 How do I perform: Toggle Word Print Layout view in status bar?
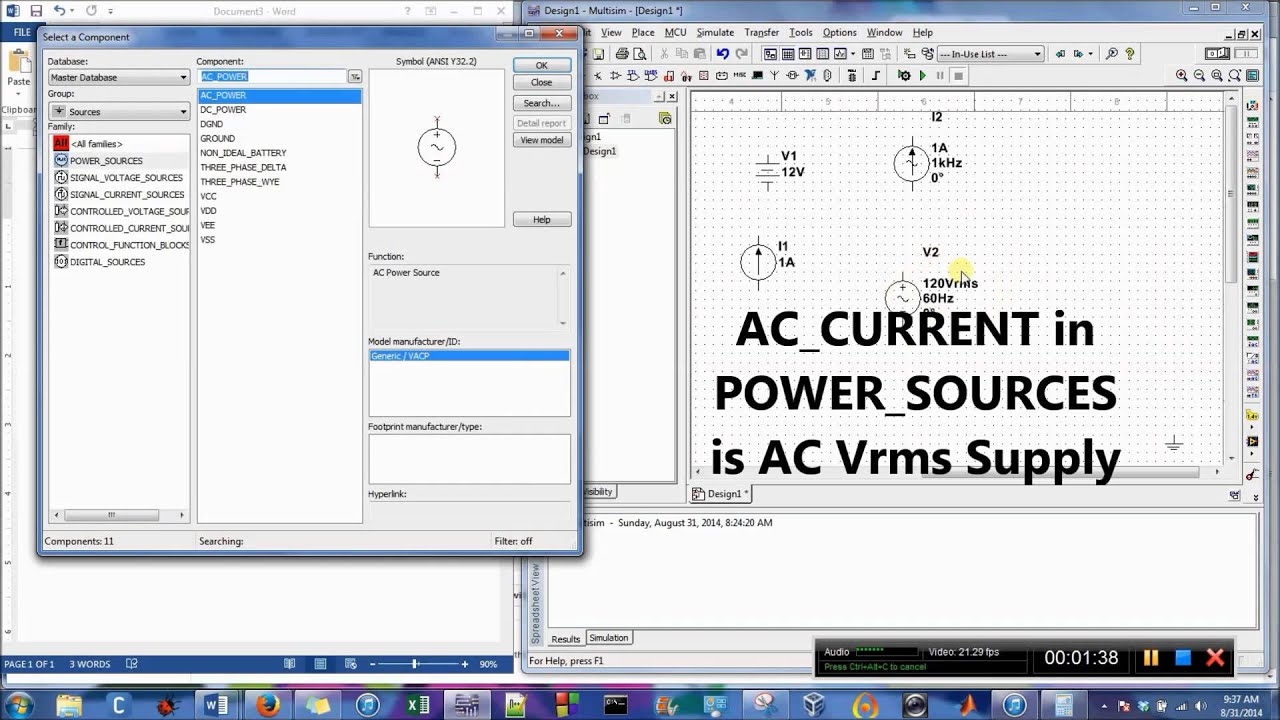pyautogui.click(x=320, y=664)
